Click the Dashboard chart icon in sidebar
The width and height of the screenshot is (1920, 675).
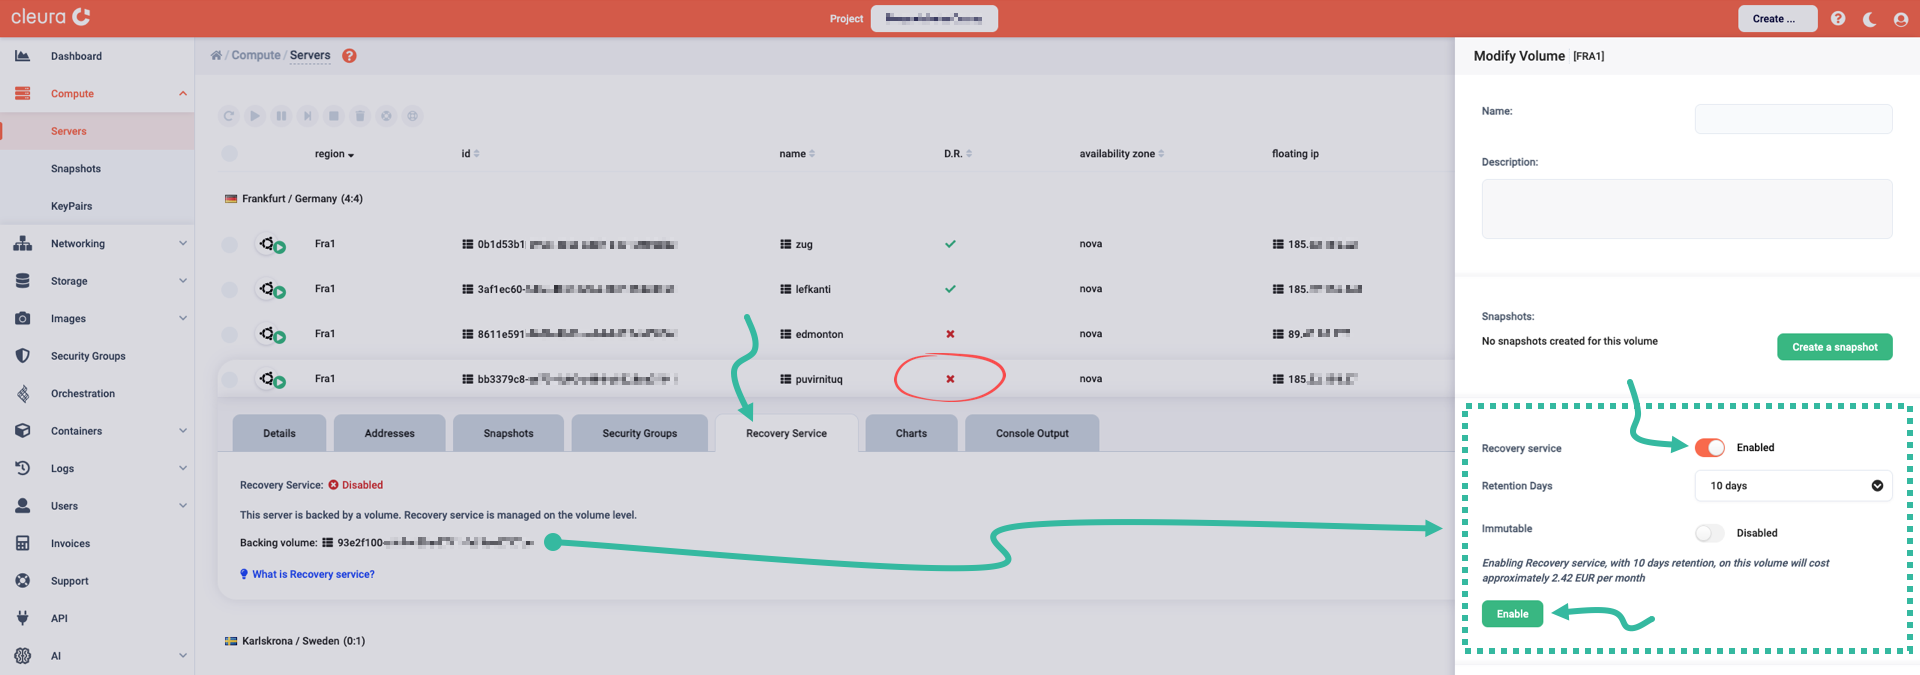click(x=22, y=56)
